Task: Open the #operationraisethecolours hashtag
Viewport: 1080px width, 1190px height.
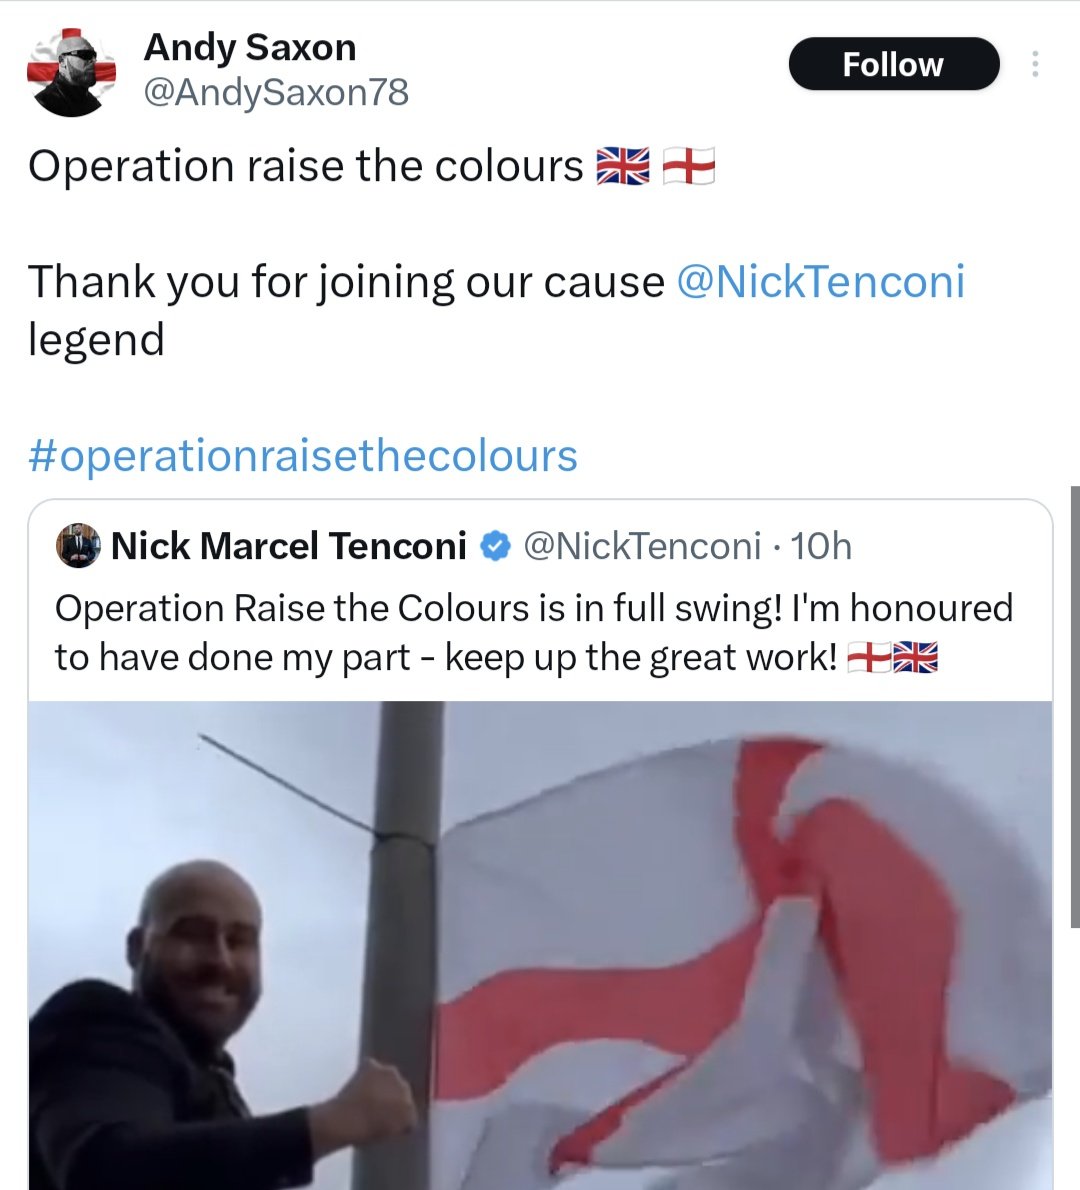Action: coord(303,455)
